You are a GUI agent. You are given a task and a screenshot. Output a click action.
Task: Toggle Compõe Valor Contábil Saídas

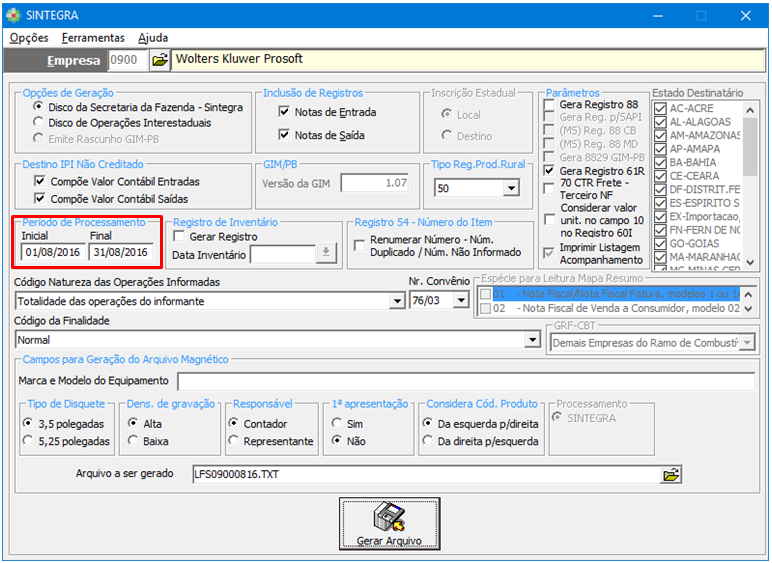pos(40,198)
